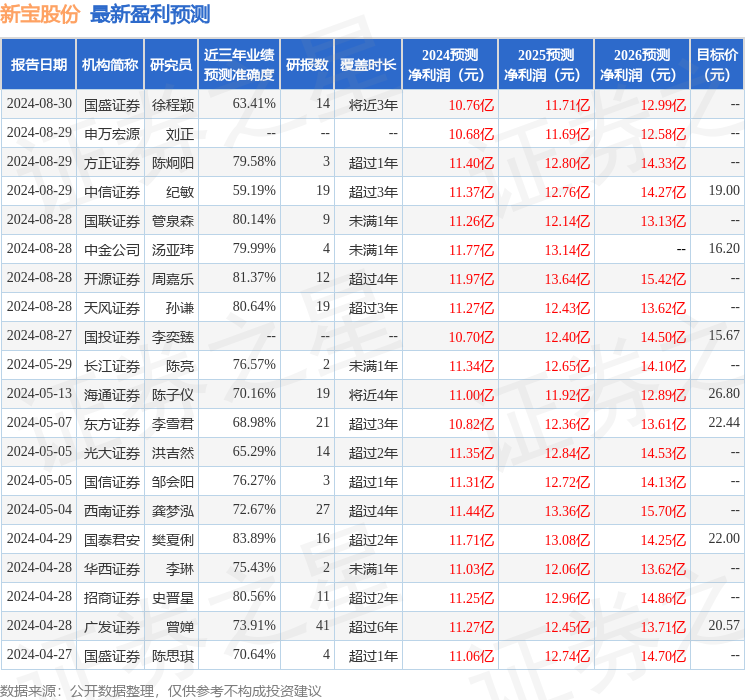Select institution 国联证券

point(112,221)
